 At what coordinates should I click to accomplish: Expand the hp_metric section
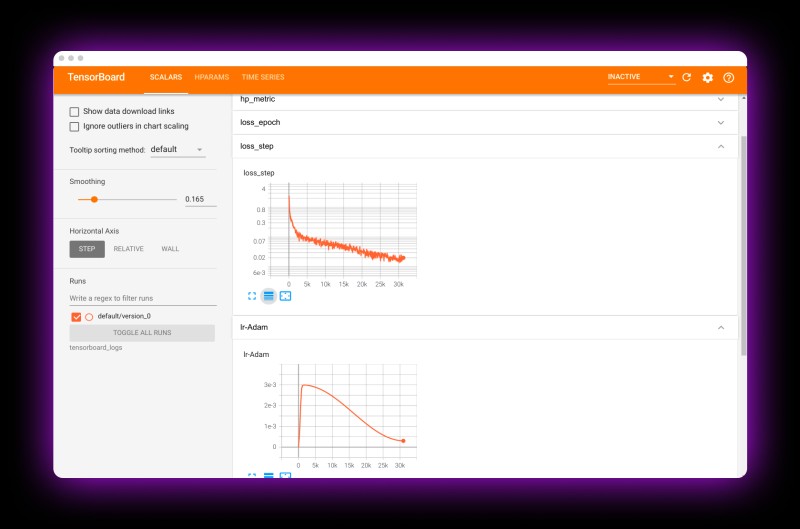[485, 99]
